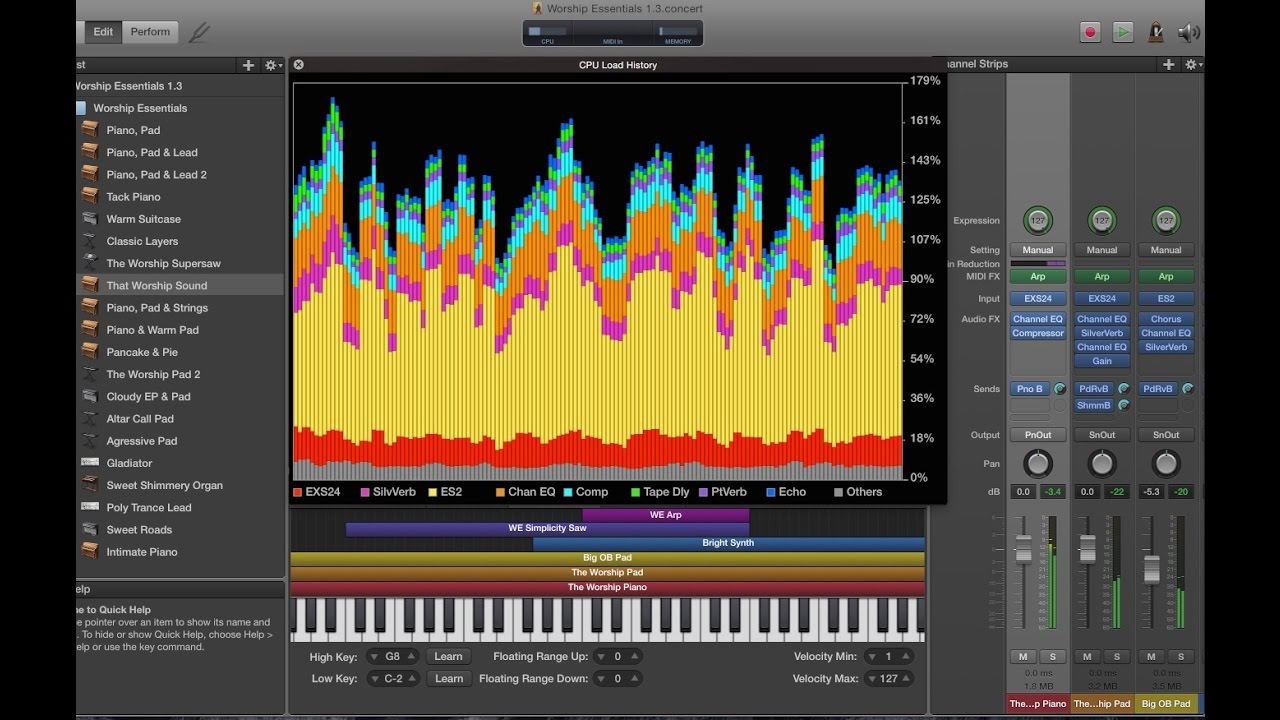
Task: Click the That Worship Sound piano icon
Action: click(90, 285)
